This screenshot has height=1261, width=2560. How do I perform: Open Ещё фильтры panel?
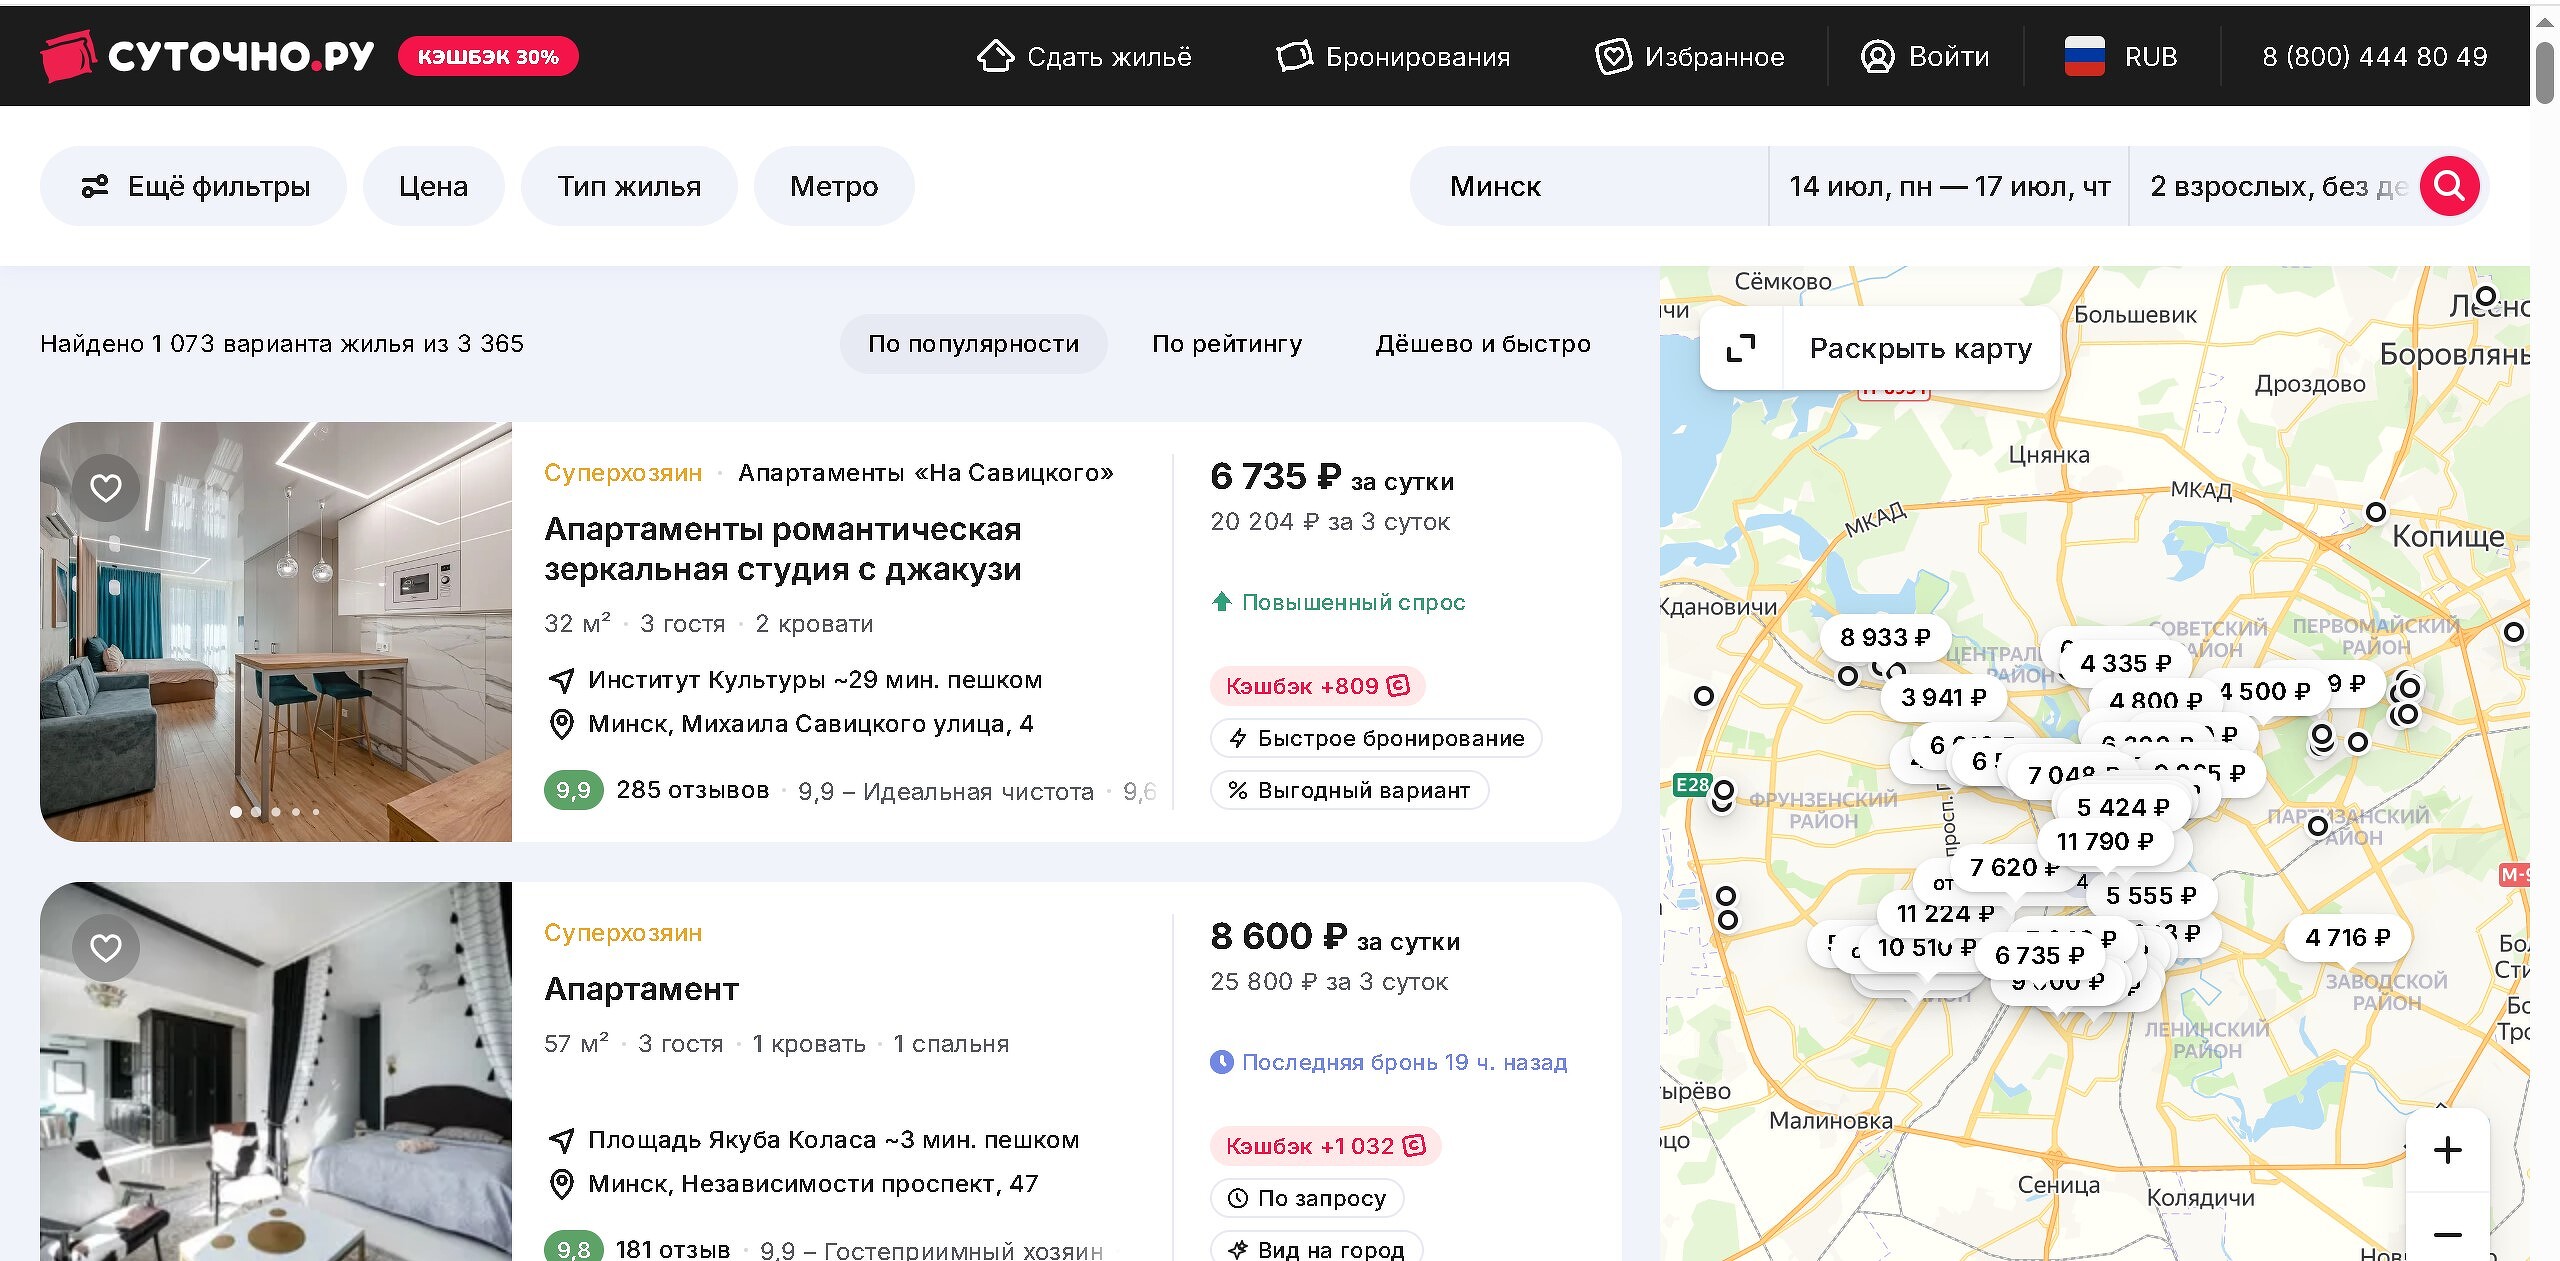pos(194,186)
